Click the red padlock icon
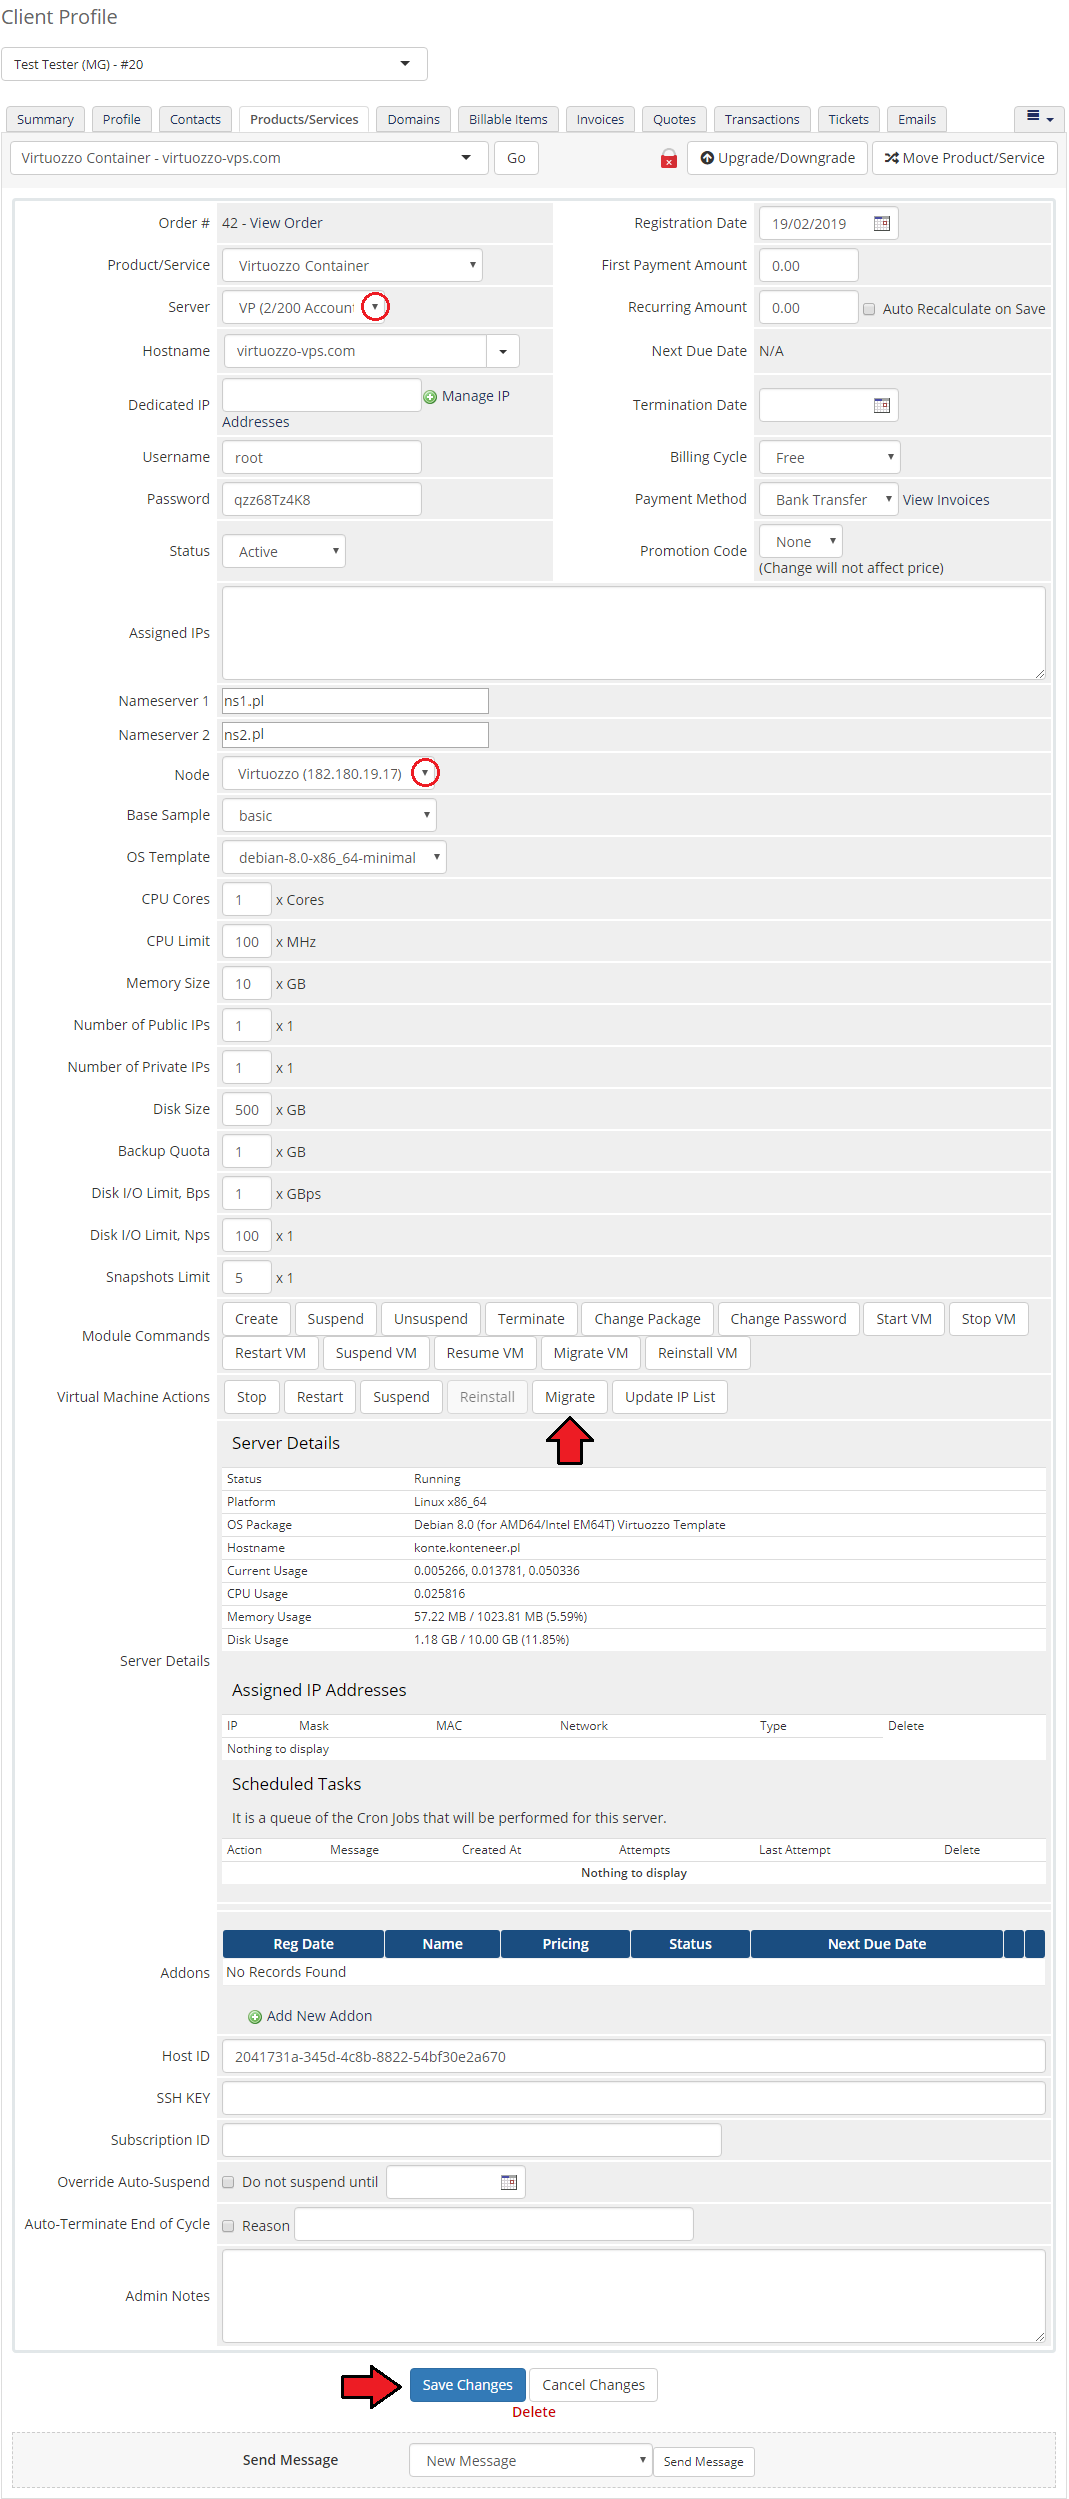 669,158
